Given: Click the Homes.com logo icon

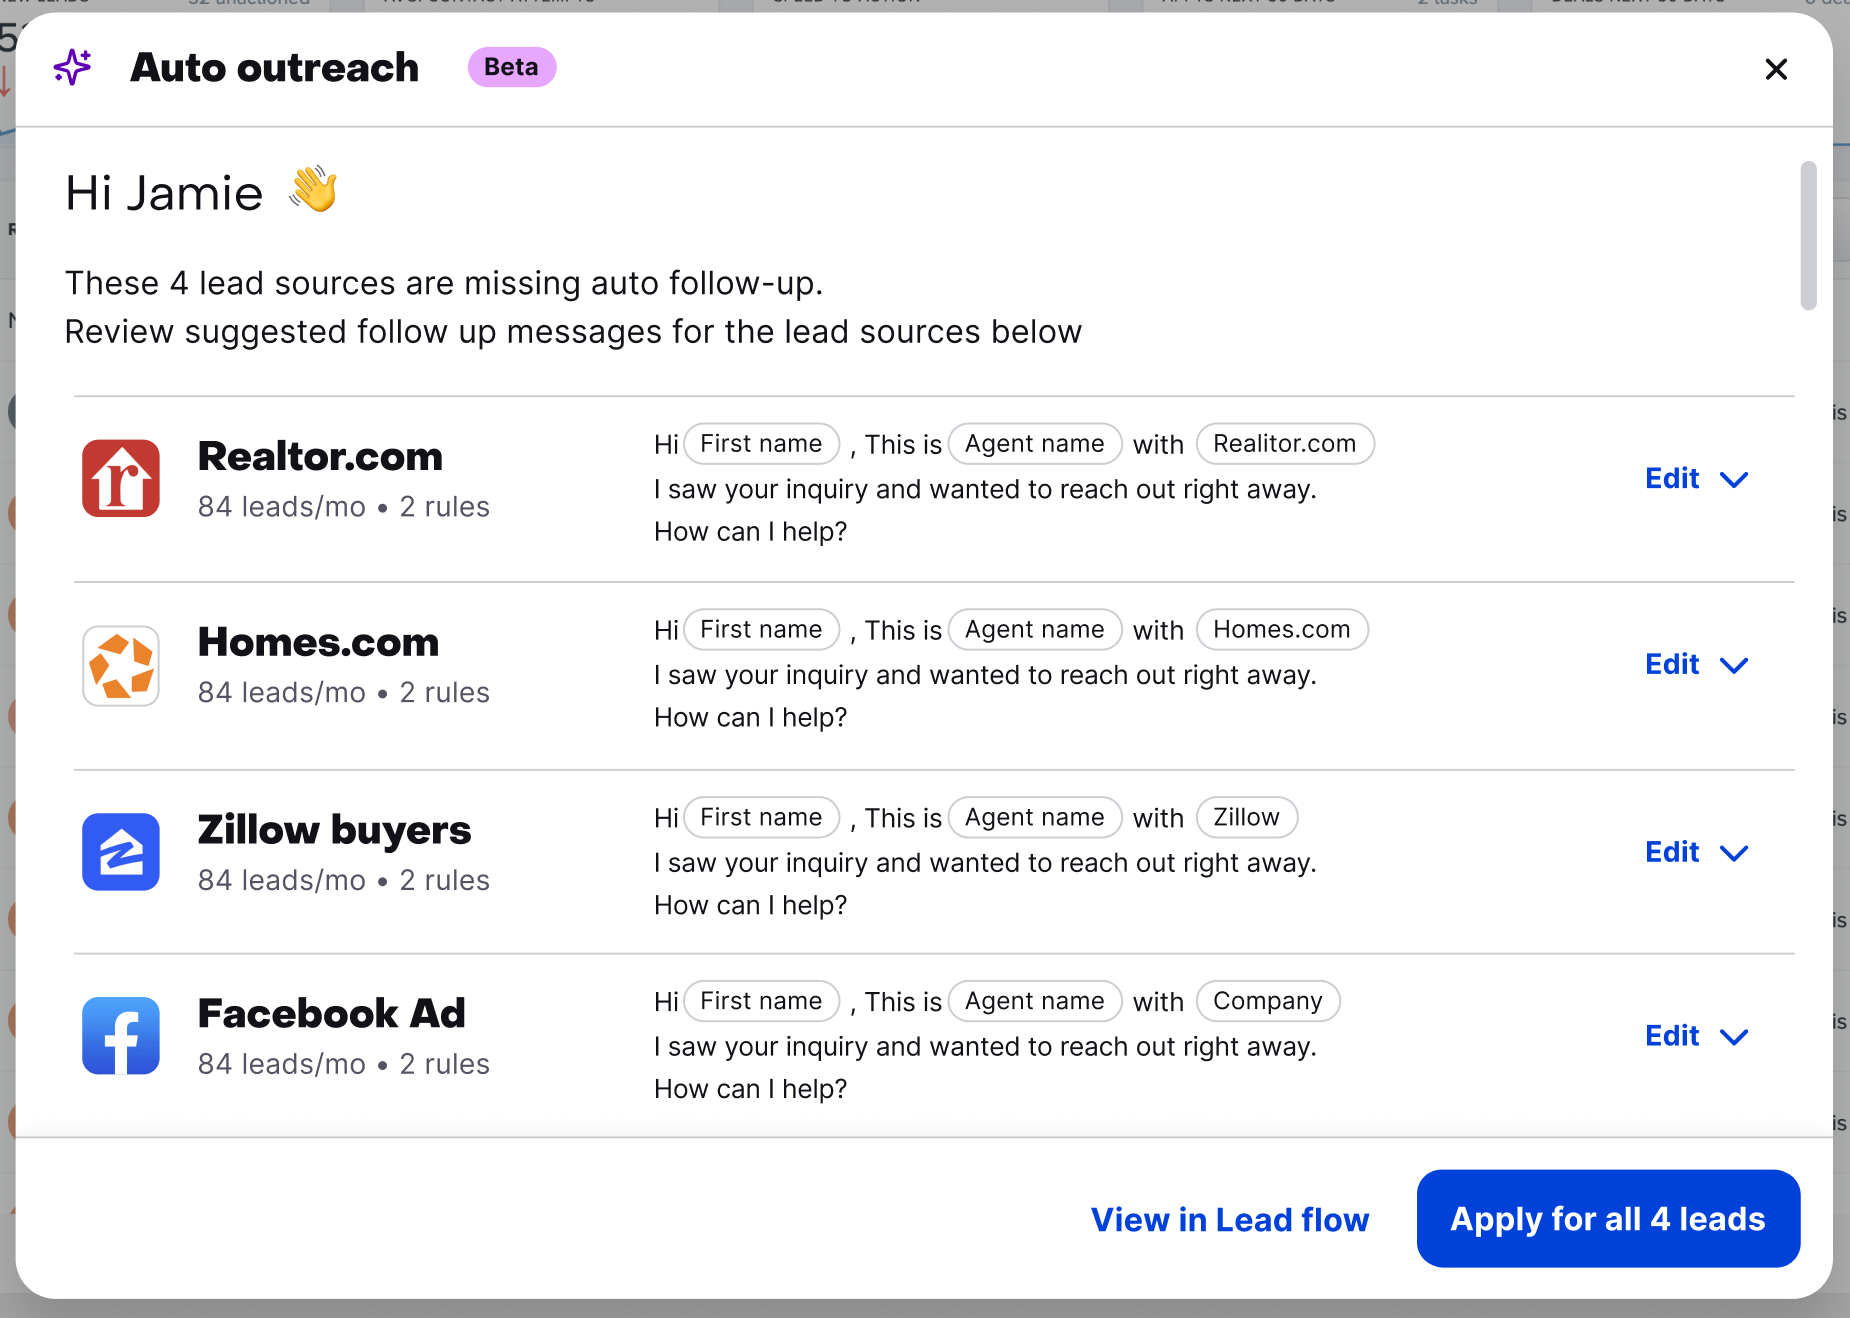Looking at the screenshot, I should point(121,666).
